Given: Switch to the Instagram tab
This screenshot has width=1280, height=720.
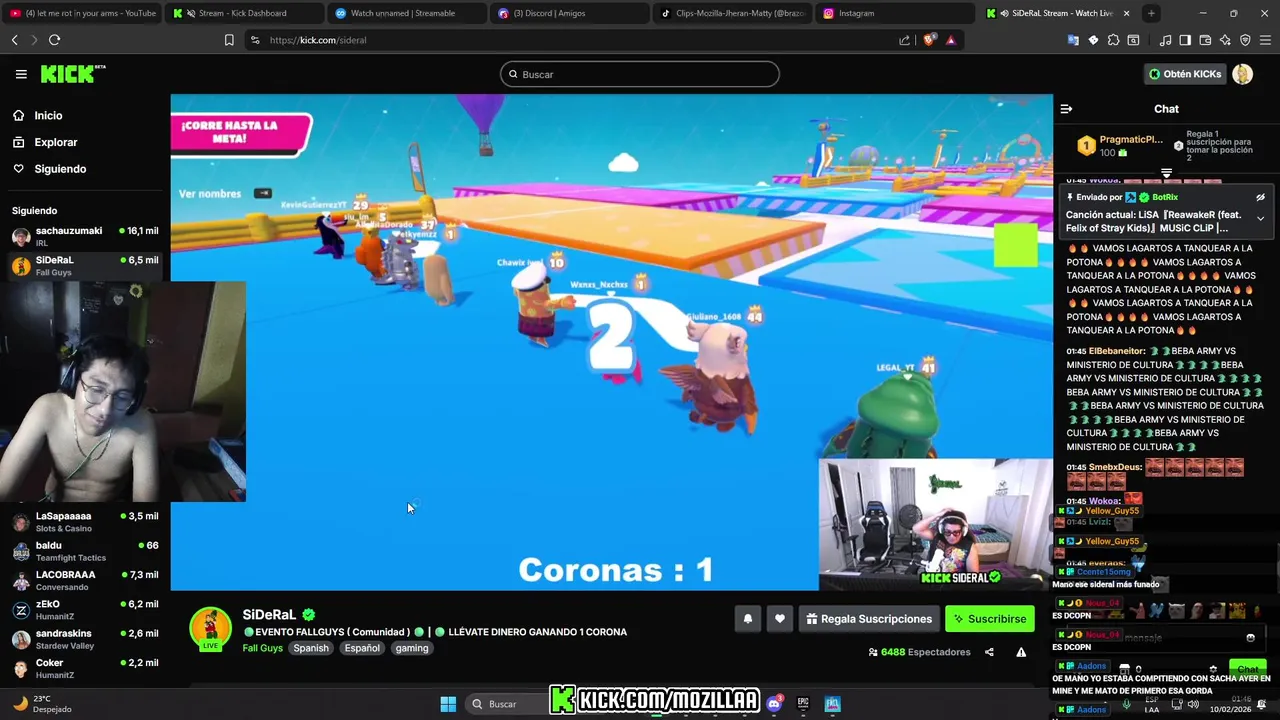Looking at the screenshot, I should 893,13.
